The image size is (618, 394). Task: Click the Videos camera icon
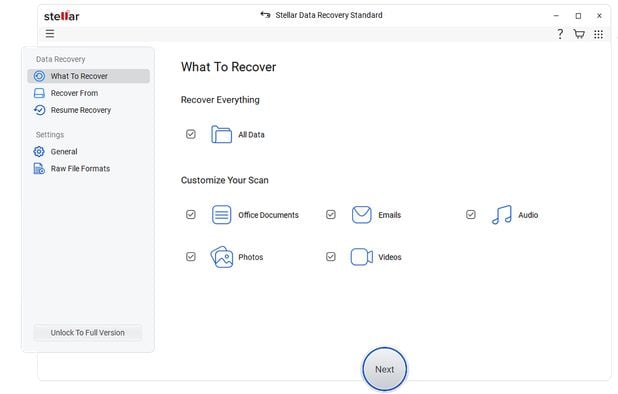pos(361,257)
